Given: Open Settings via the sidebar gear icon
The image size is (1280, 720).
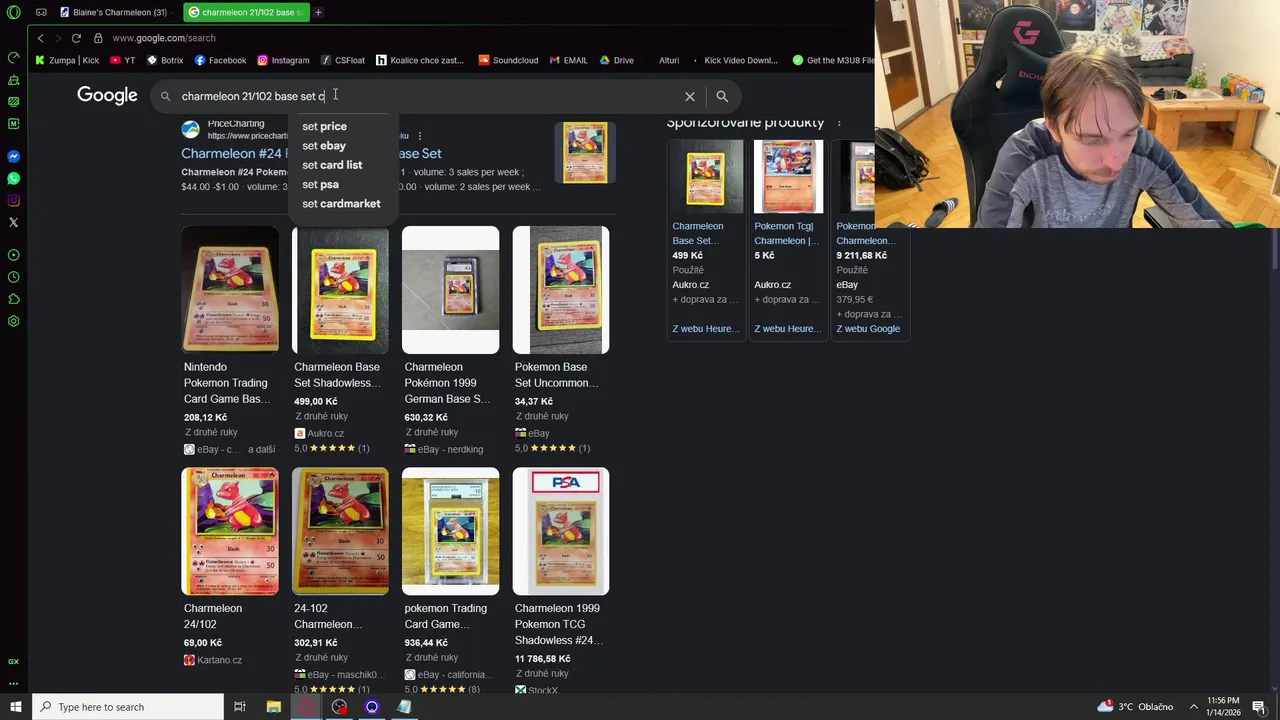Looking at the screenshot, I should (13, 321).
